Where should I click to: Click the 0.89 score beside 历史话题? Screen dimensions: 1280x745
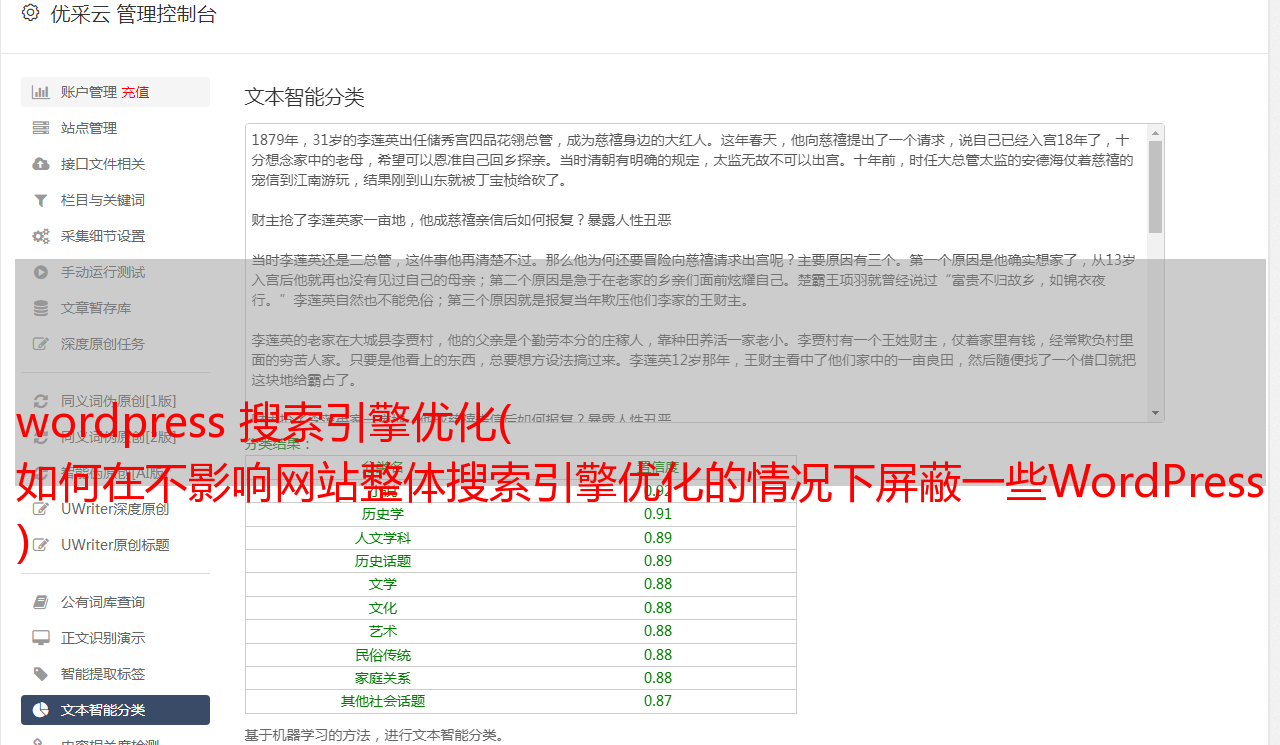658,561
